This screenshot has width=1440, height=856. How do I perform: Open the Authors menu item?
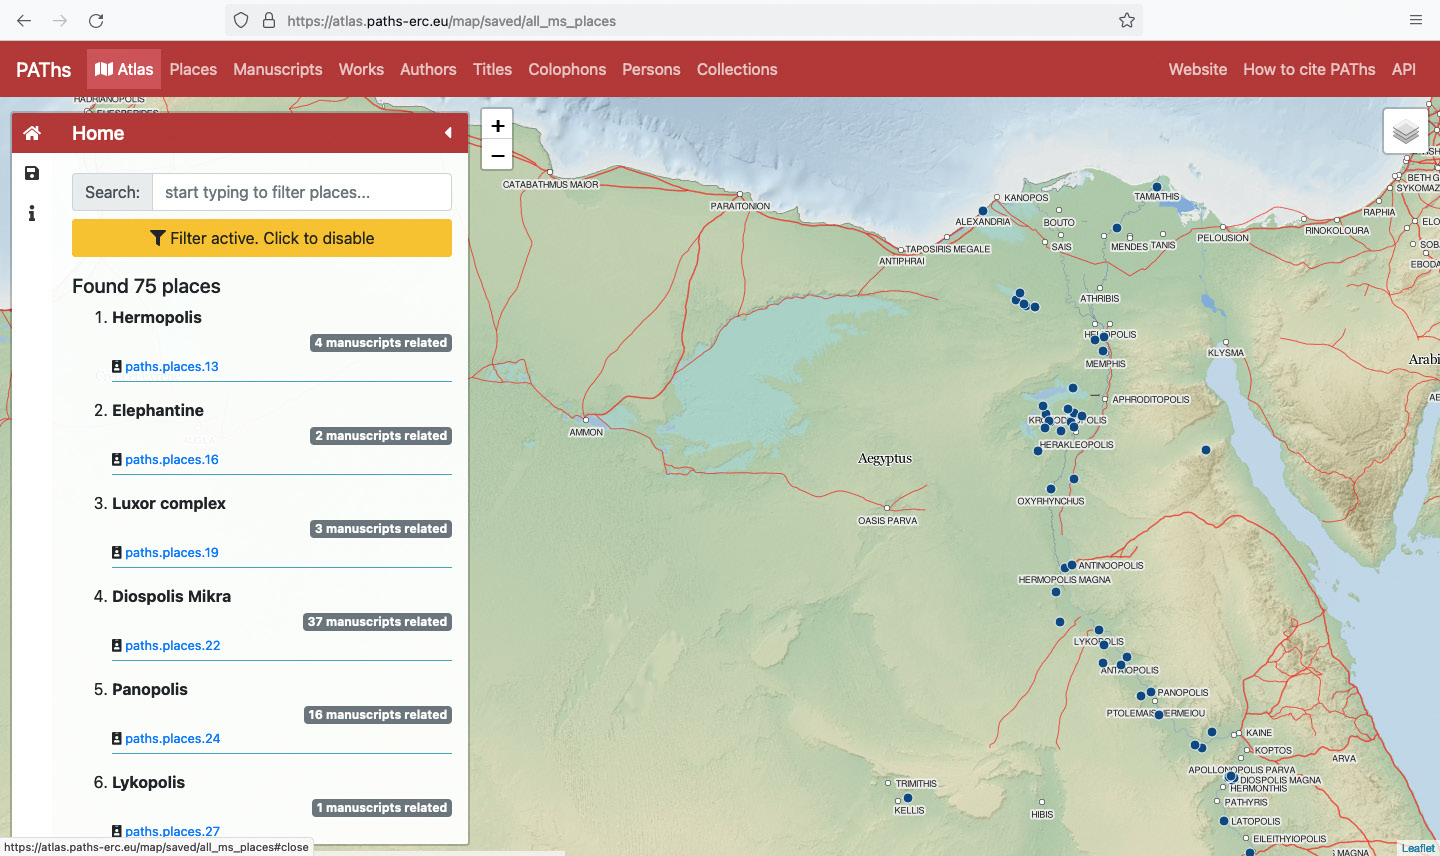(428, 69)
